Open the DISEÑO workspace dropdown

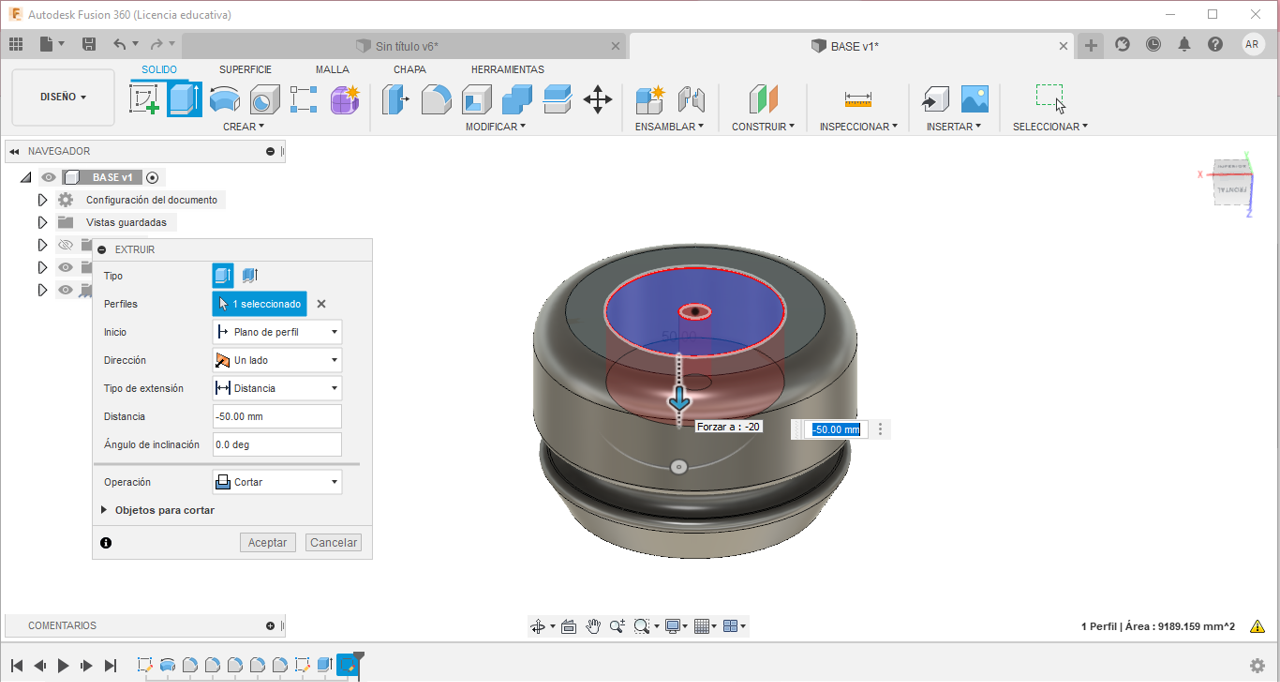[63, 97]
